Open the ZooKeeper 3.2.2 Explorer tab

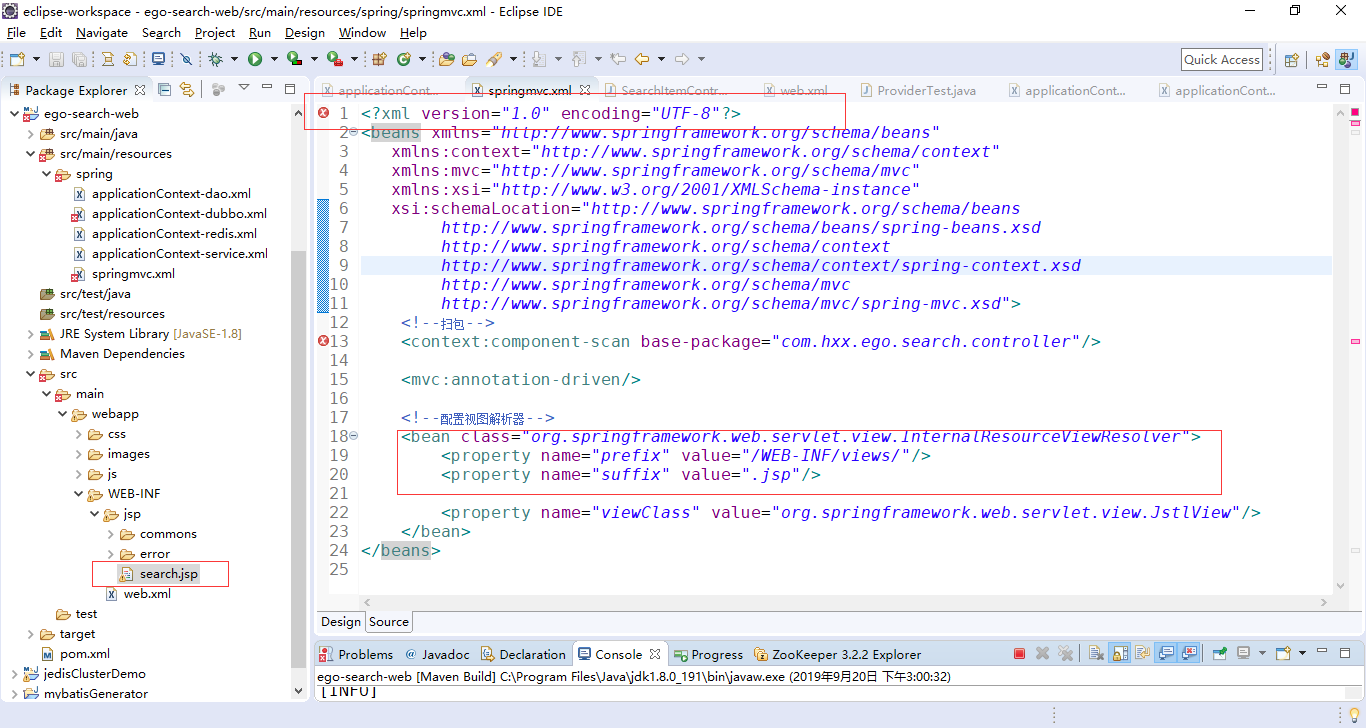click(838, 654)
